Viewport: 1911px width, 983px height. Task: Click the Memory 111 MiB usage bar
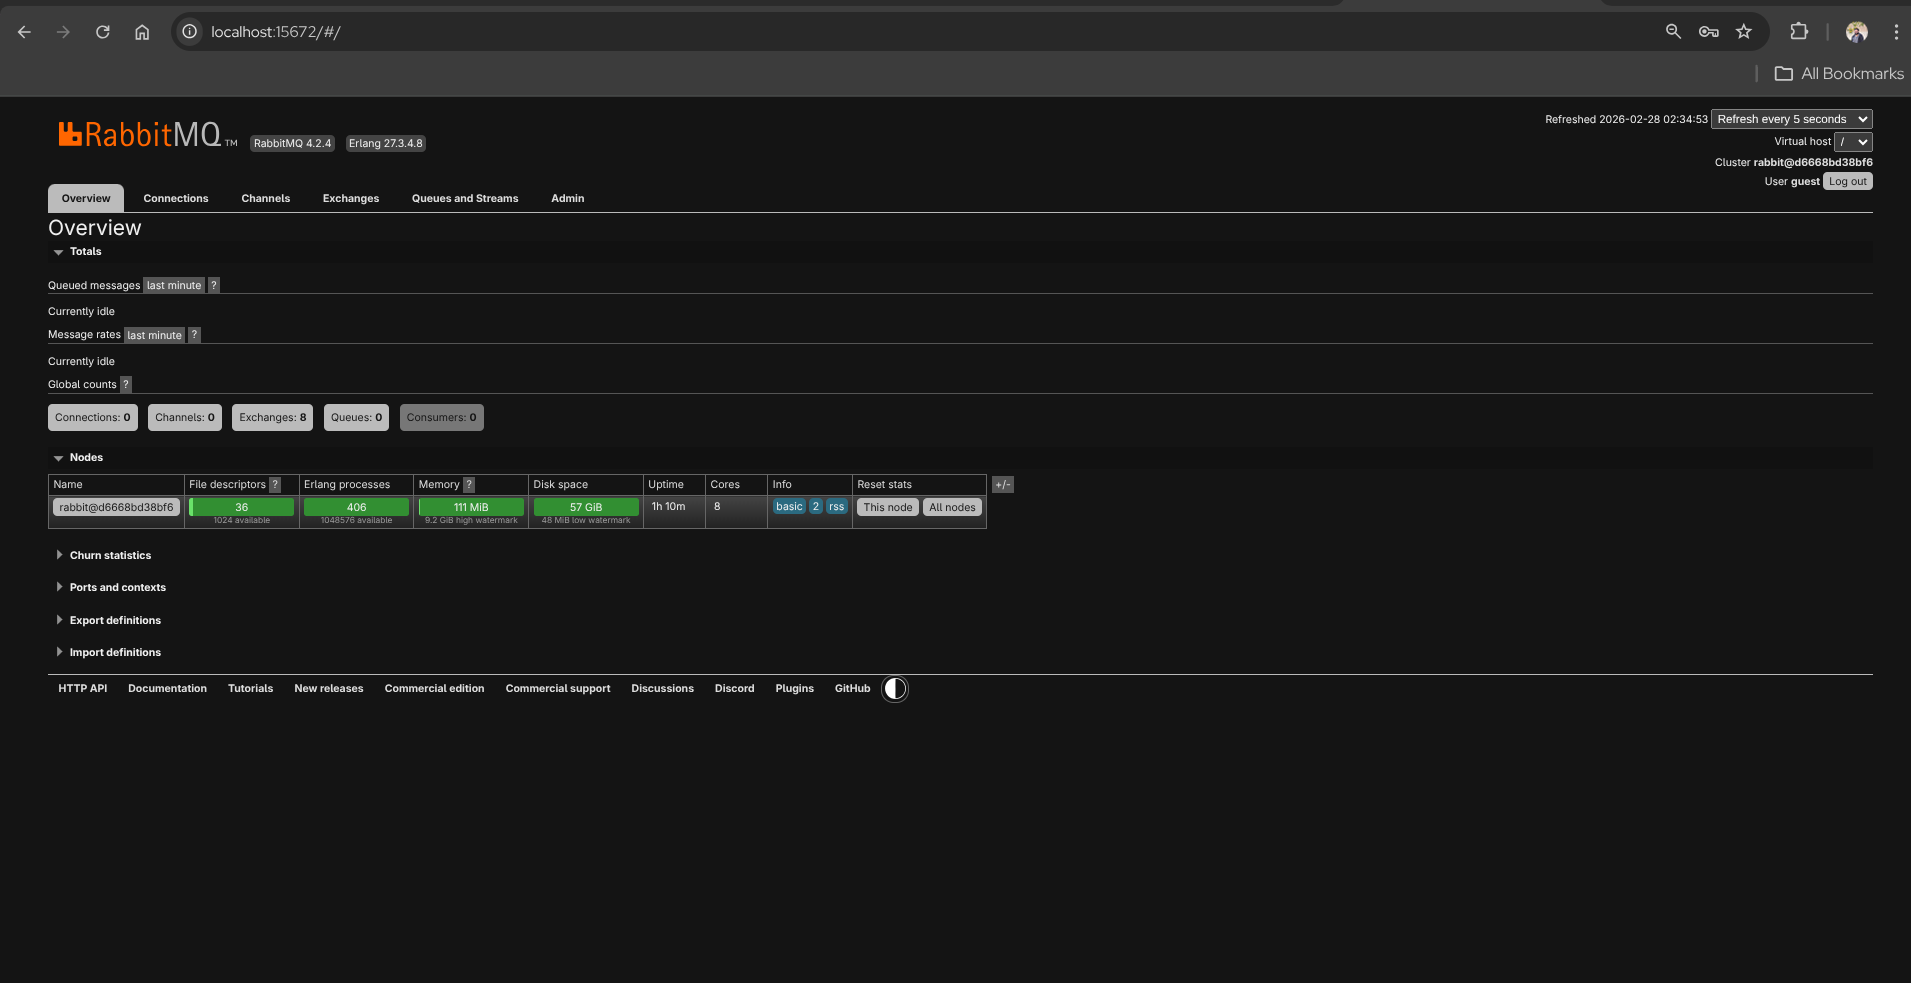[471, 508]
